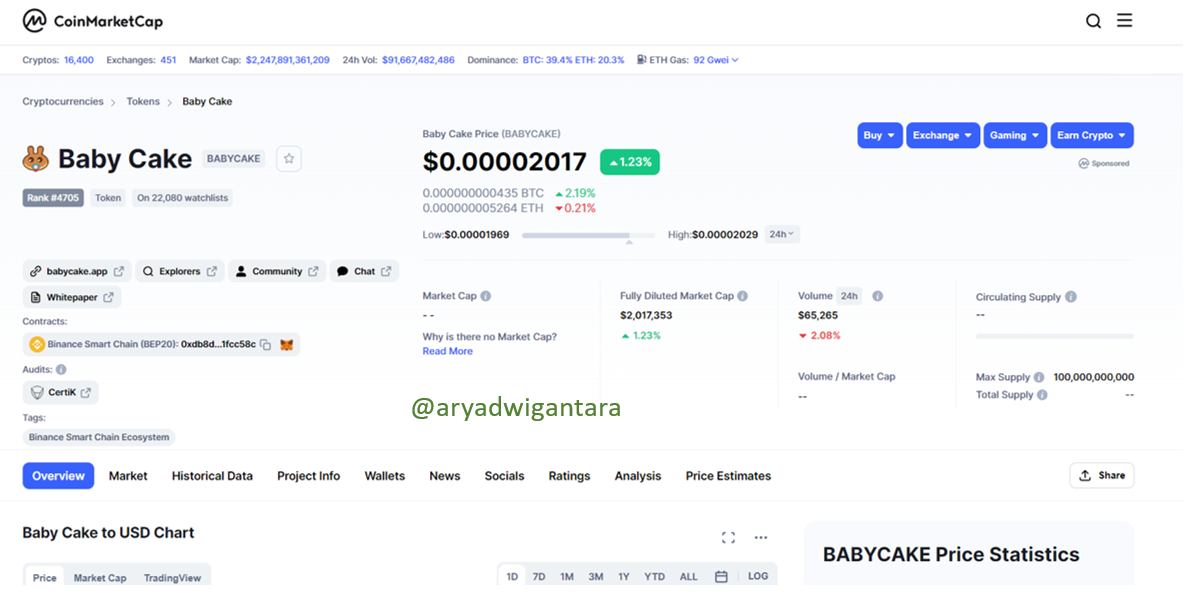The width and height of the screenshot is (1187, 616).
Task: Click the circulating supply progress bar
Action: pos(1055,336)
